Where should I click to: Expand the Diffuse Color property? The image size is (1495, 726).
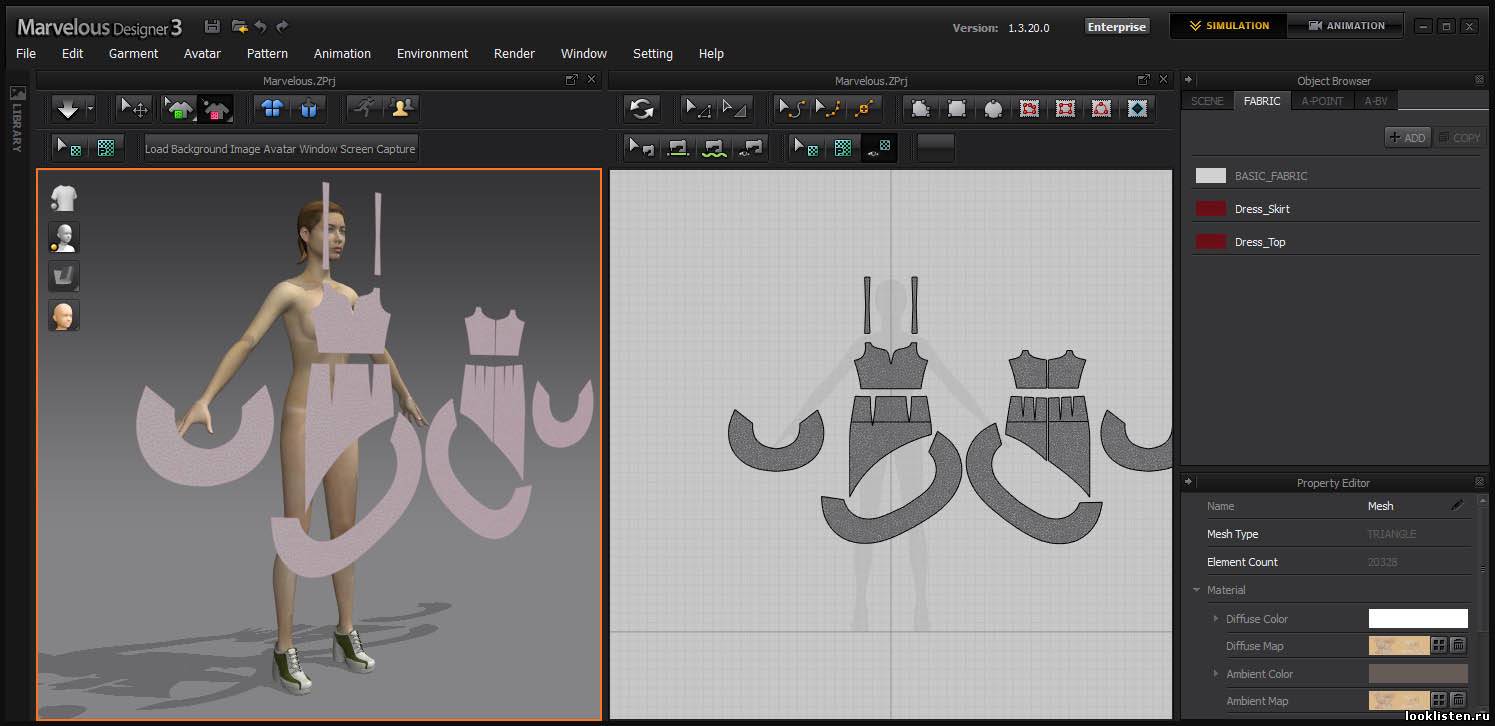click(x=1216, y=619)
